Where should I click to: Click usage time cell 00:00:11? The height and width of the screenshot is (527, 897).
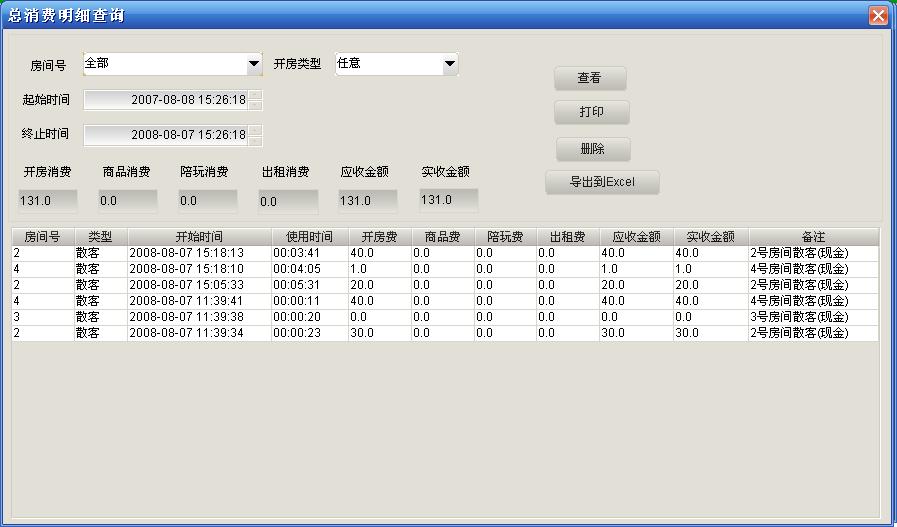click(309, 301)
